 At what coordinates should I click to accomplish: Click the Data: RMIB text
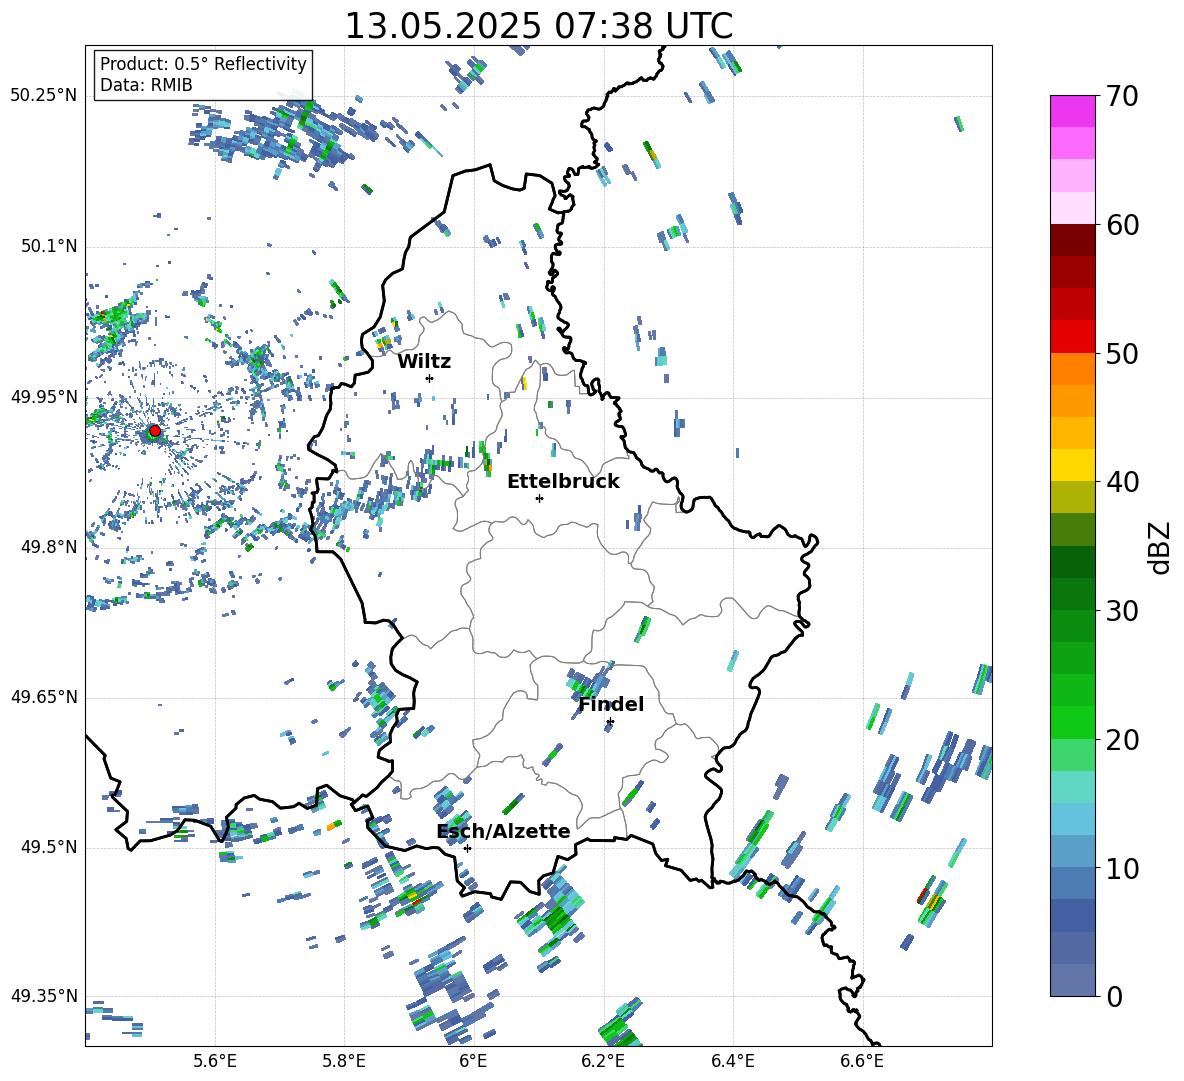(146, 85)
